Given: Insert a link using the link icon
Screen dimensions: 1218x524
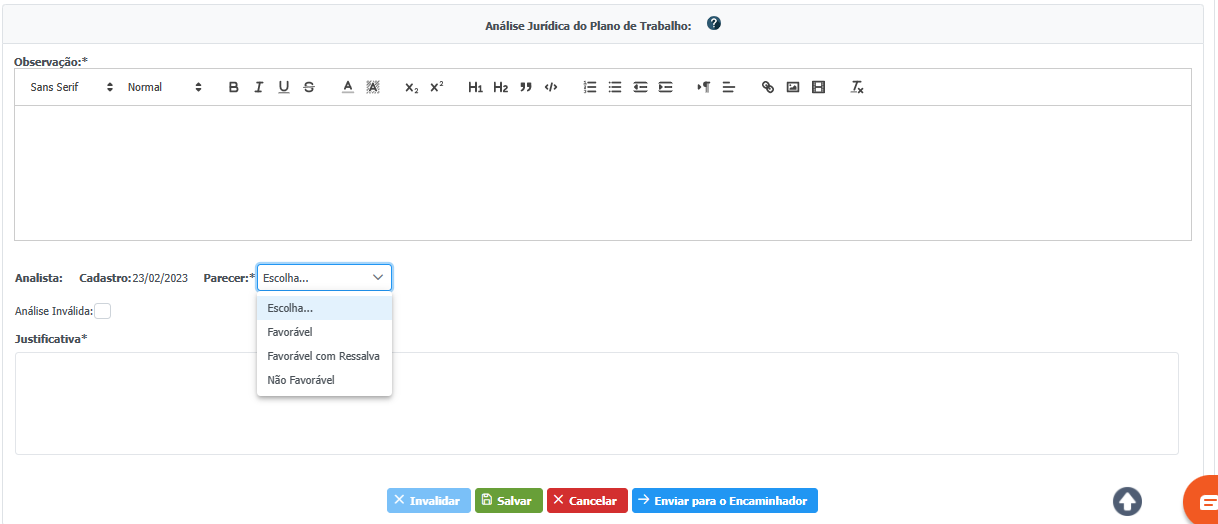Looking at the screenshot, I should point(768,87).
